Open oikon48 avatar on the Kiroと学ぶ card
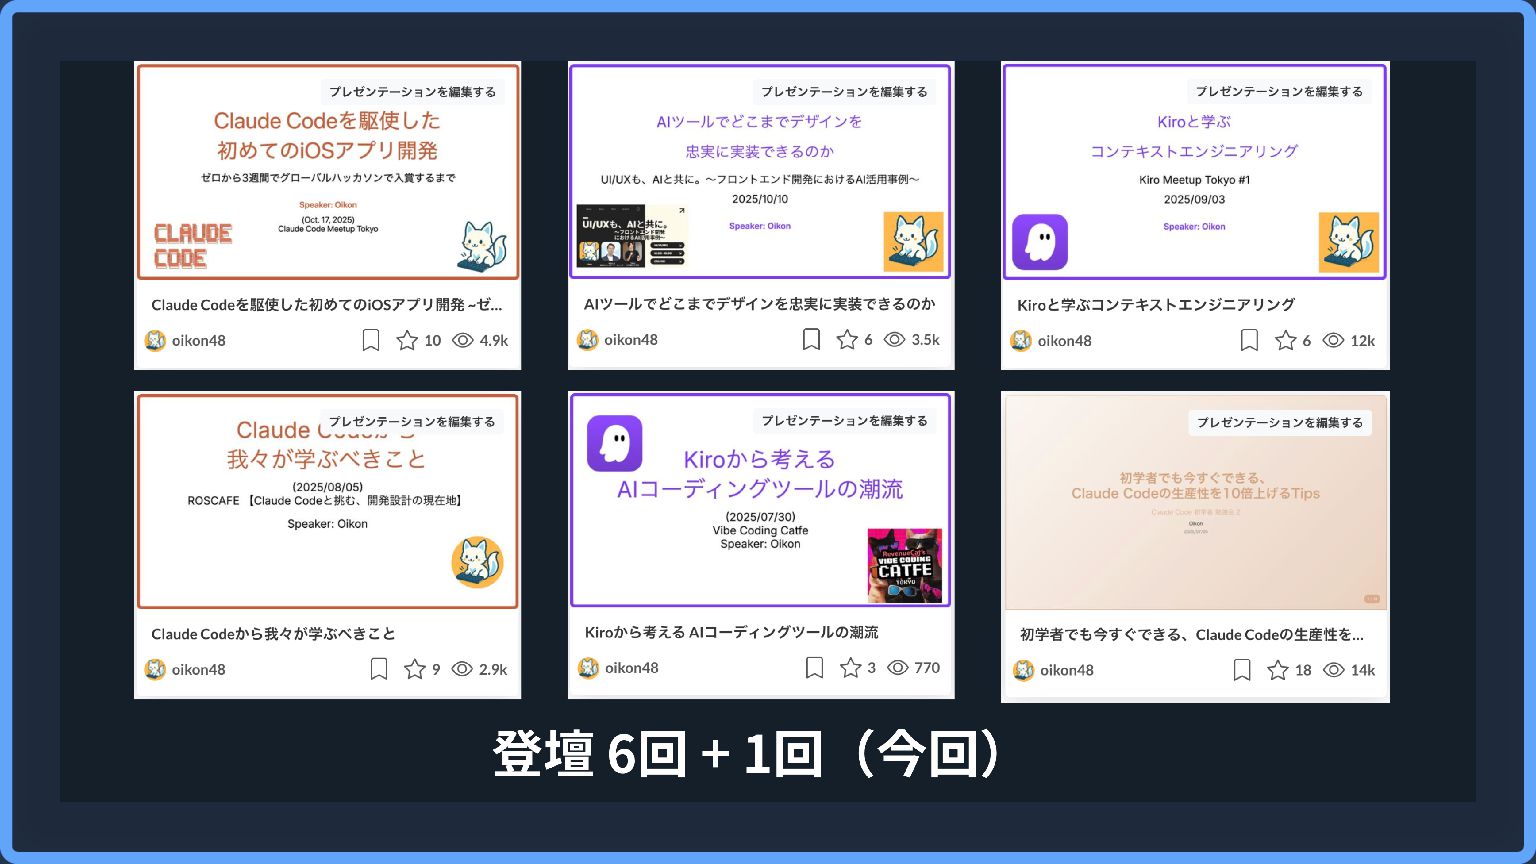This screenshot has width=1536, height=864. coord(1021,341)
